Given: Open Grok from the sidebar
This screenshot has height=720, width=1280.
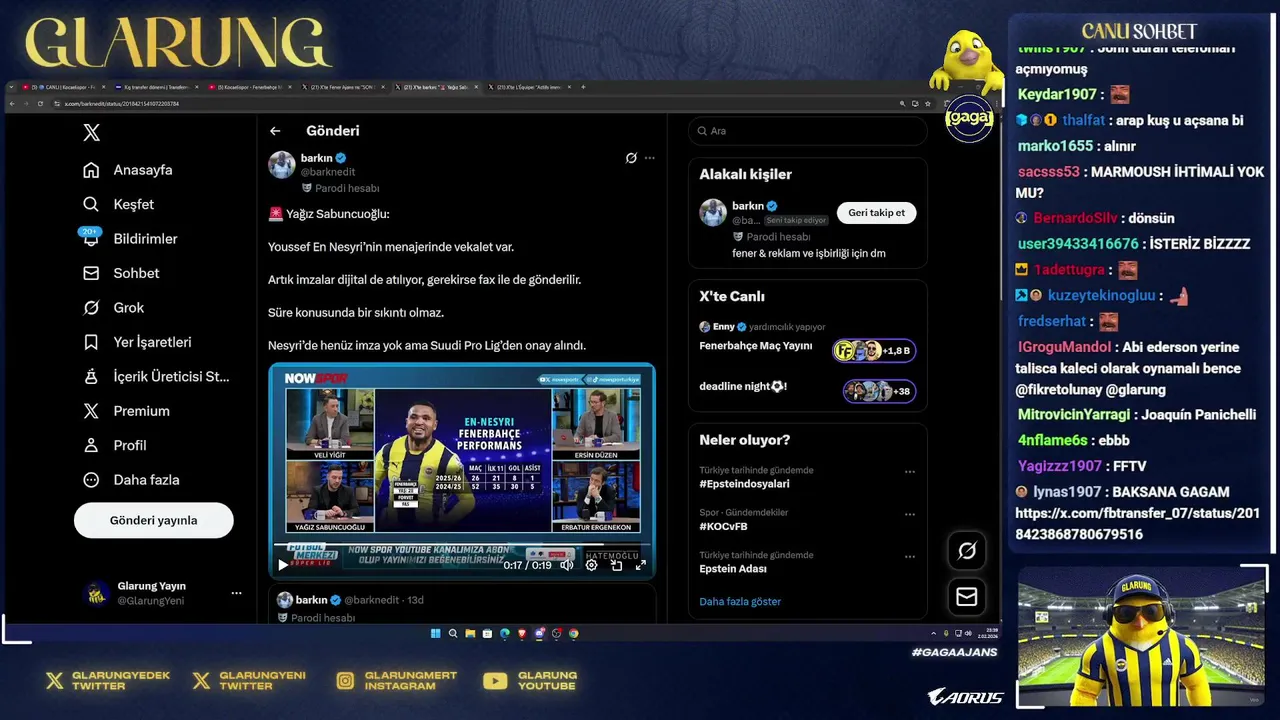Looking at the screenshot, I should pyautogui.click(x=113, y=307).
